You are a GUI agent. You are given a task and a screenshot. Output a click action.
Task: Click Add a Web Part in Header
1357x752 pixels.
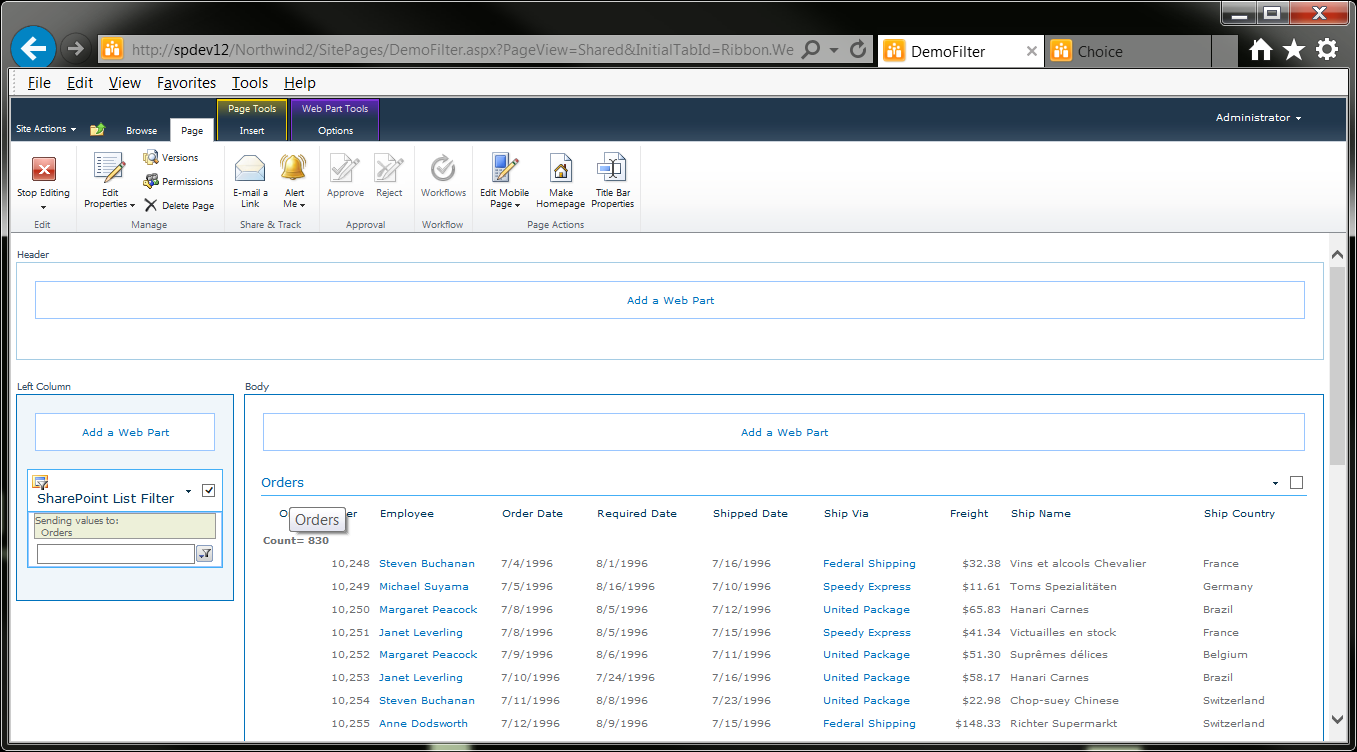click(x=670, y=300)
